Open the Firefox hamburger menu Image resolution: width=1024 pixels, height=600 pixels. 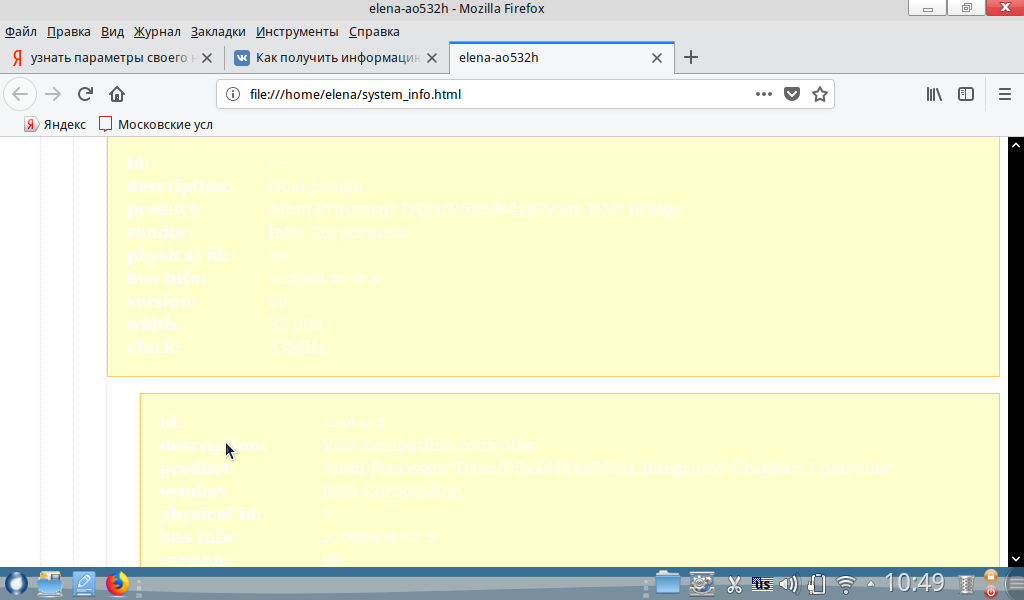1004,94
